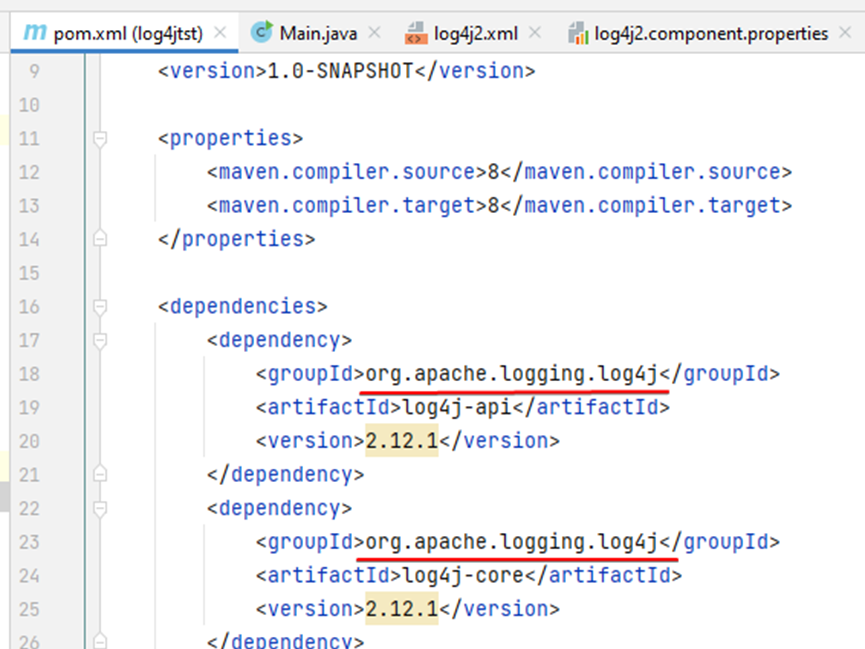Viewport: 865px width, 649px height.
Task: Click the XML file icon on log4j2.xml tab
Action: (x=416, y=33)
